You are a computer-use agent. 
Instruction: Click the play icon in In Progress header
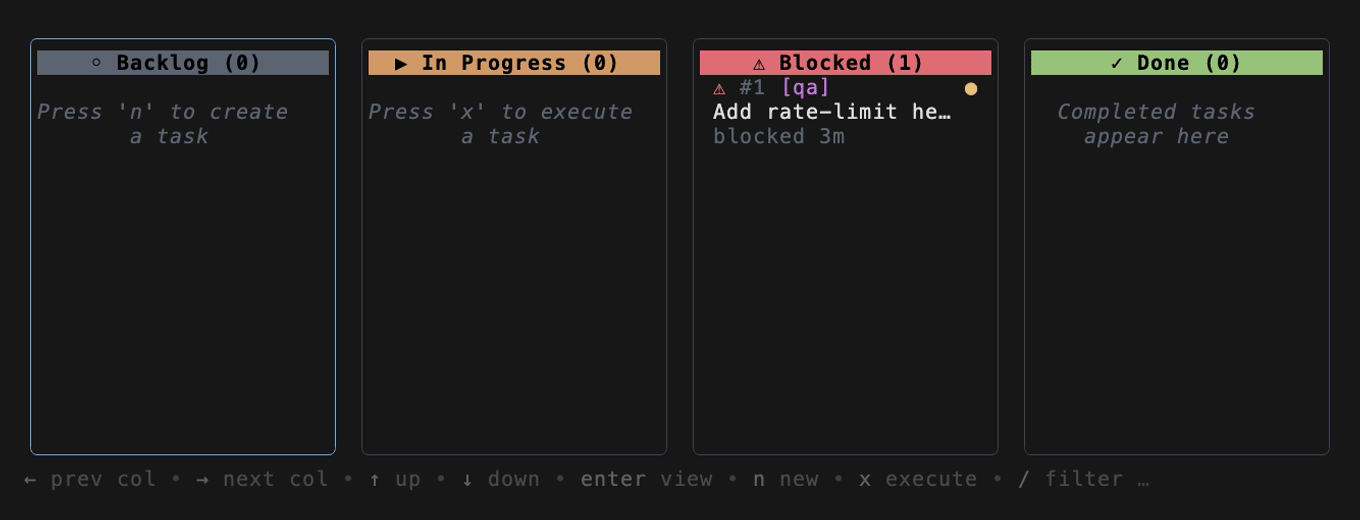(x=401, y=63)
